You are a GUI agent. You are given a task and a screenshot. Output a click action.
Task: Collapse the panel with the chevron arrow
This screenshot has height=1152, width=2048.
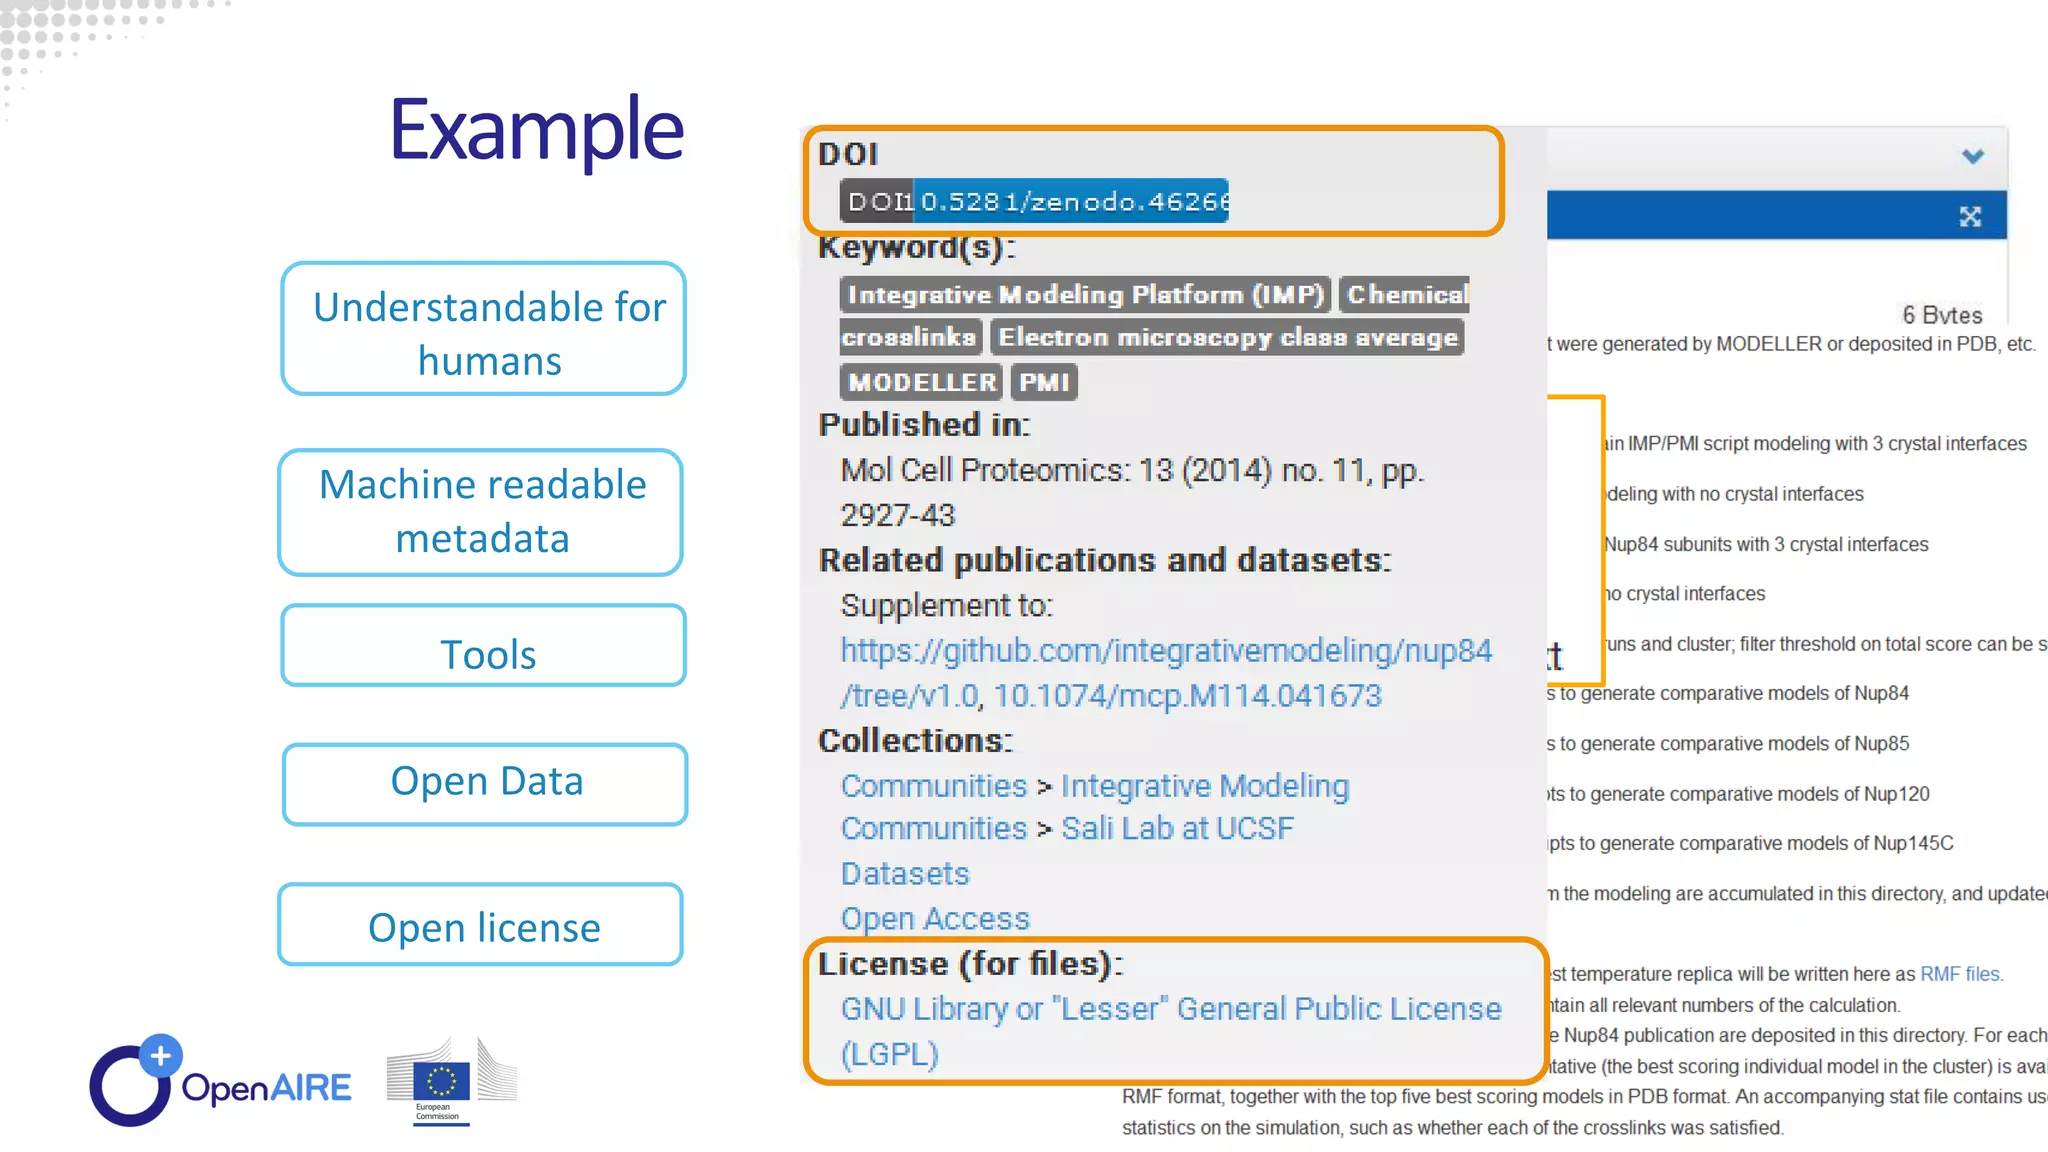[1972, 156]
